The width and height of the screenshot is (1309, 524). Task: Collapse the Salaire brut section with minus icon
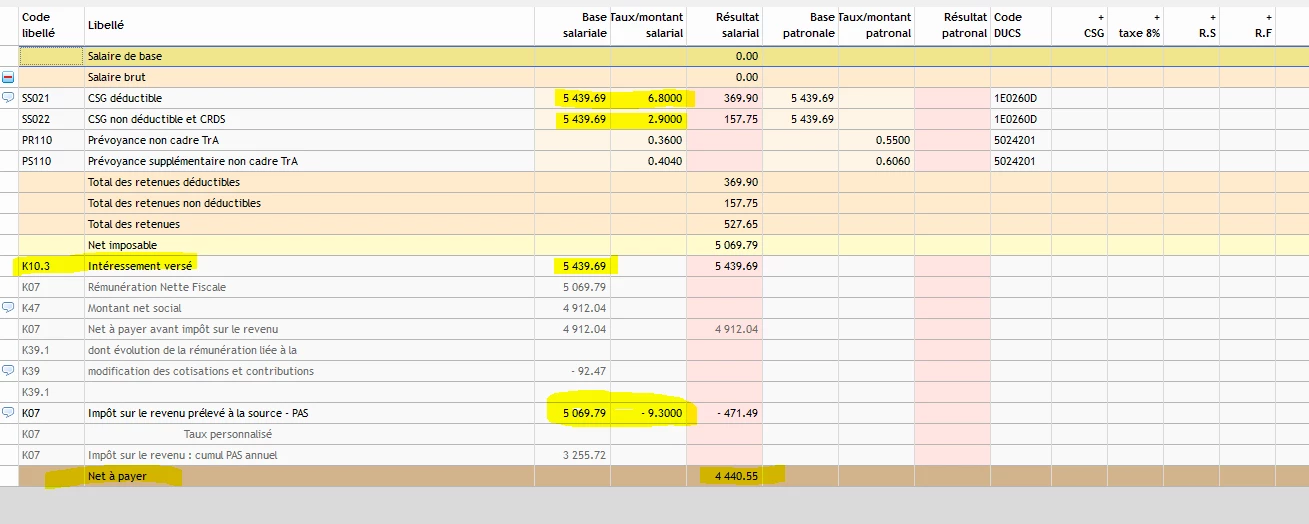[8, 77]
